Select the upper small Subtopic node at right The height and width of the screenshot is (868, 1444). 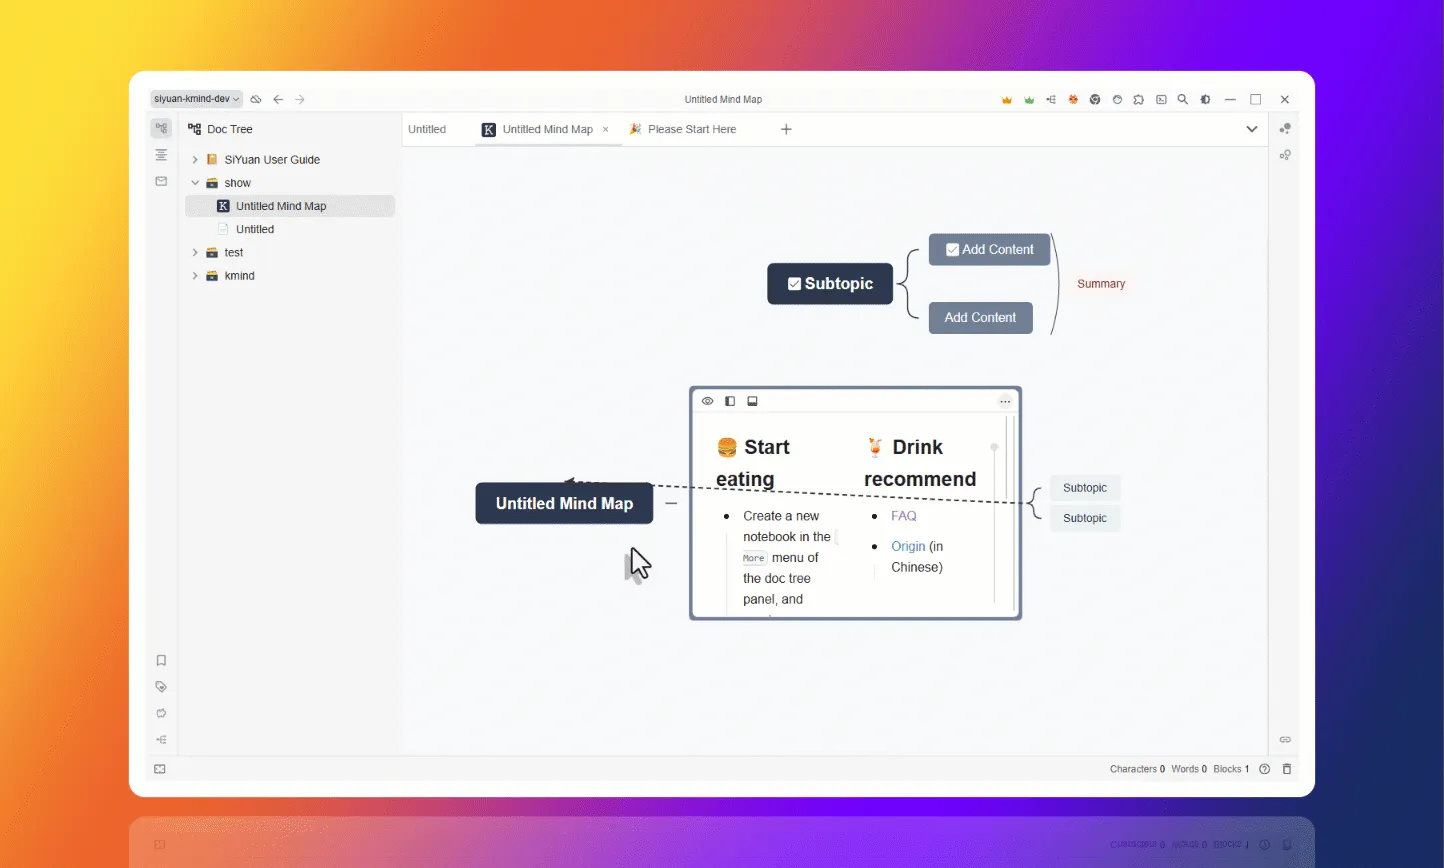[x=1085, y=488]
